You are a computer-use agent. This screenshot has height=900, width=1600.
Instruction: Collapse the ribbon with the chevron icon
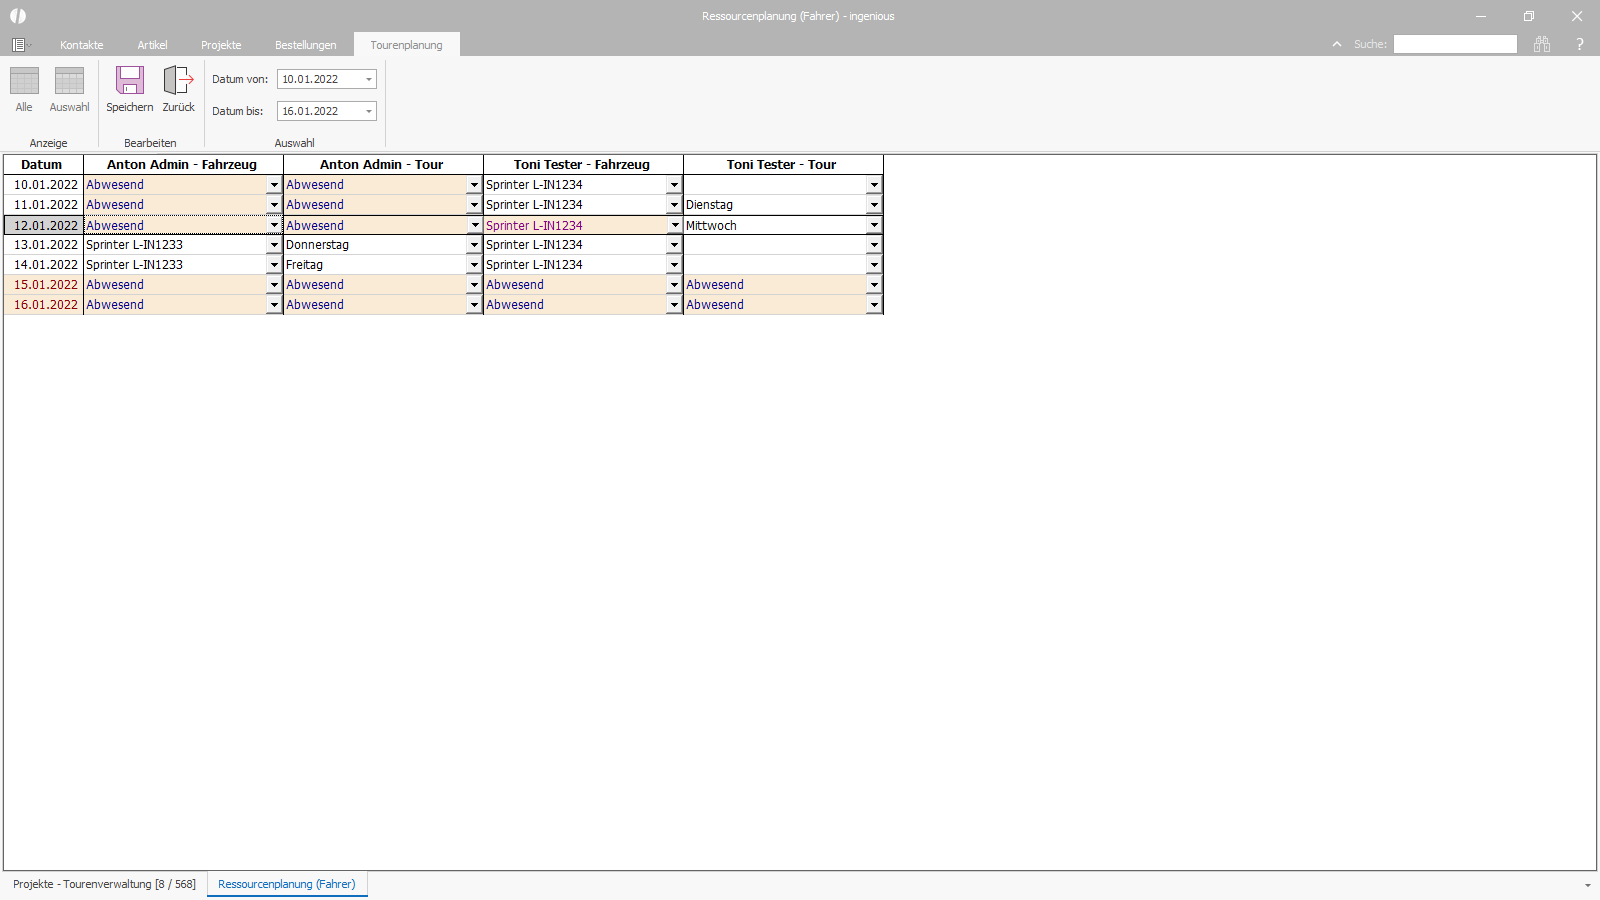pyautogui.click(x=1337, y=44)
